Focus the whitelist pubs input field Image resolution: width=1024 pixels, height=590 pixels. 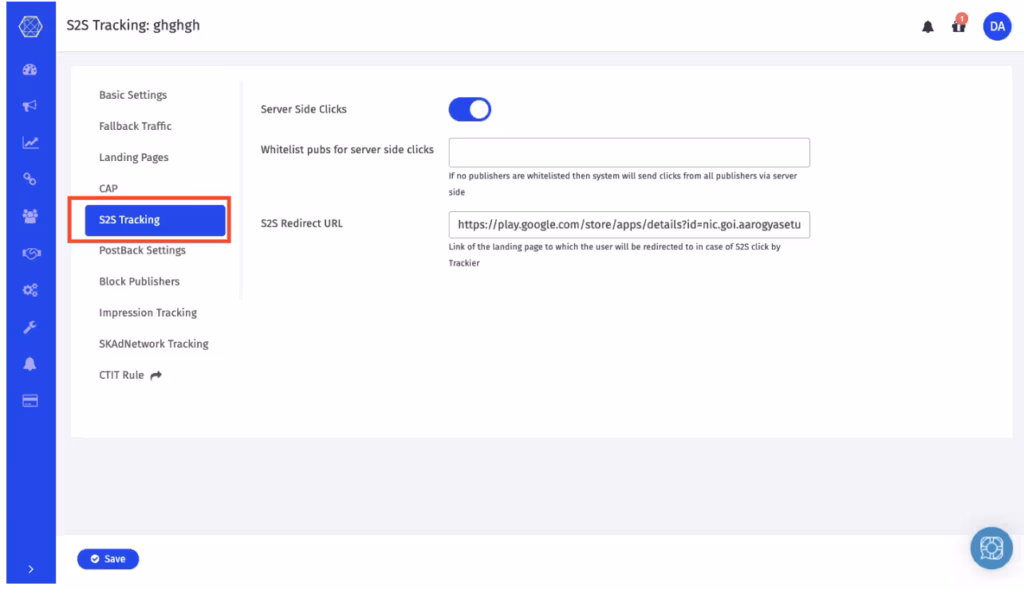point(629,152)
